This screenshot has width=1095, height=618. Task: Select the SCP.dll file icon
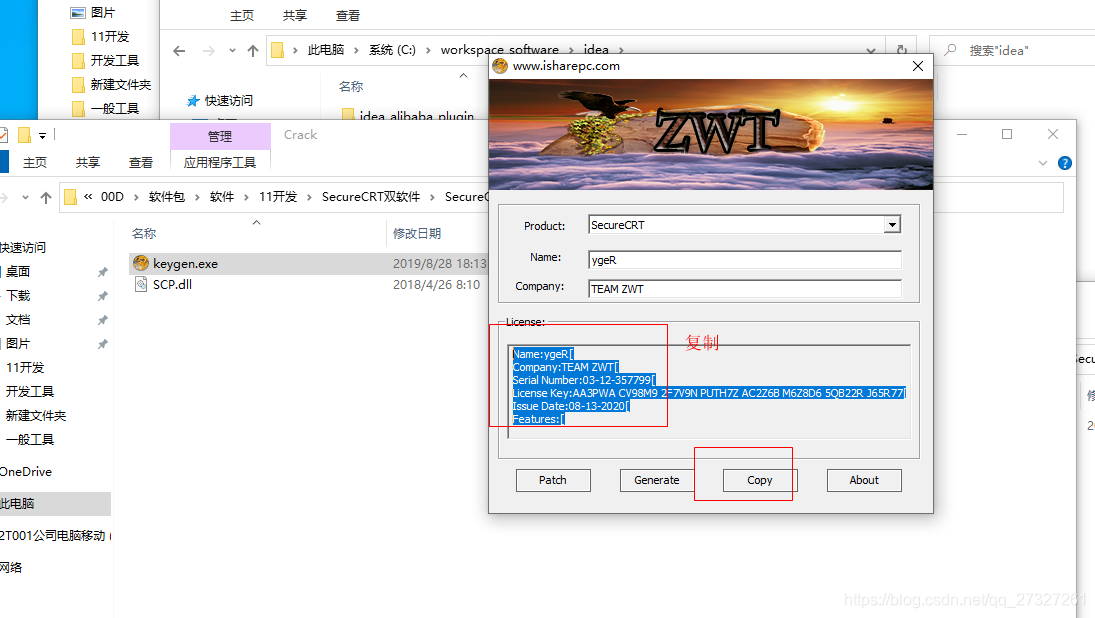[141, 284]
